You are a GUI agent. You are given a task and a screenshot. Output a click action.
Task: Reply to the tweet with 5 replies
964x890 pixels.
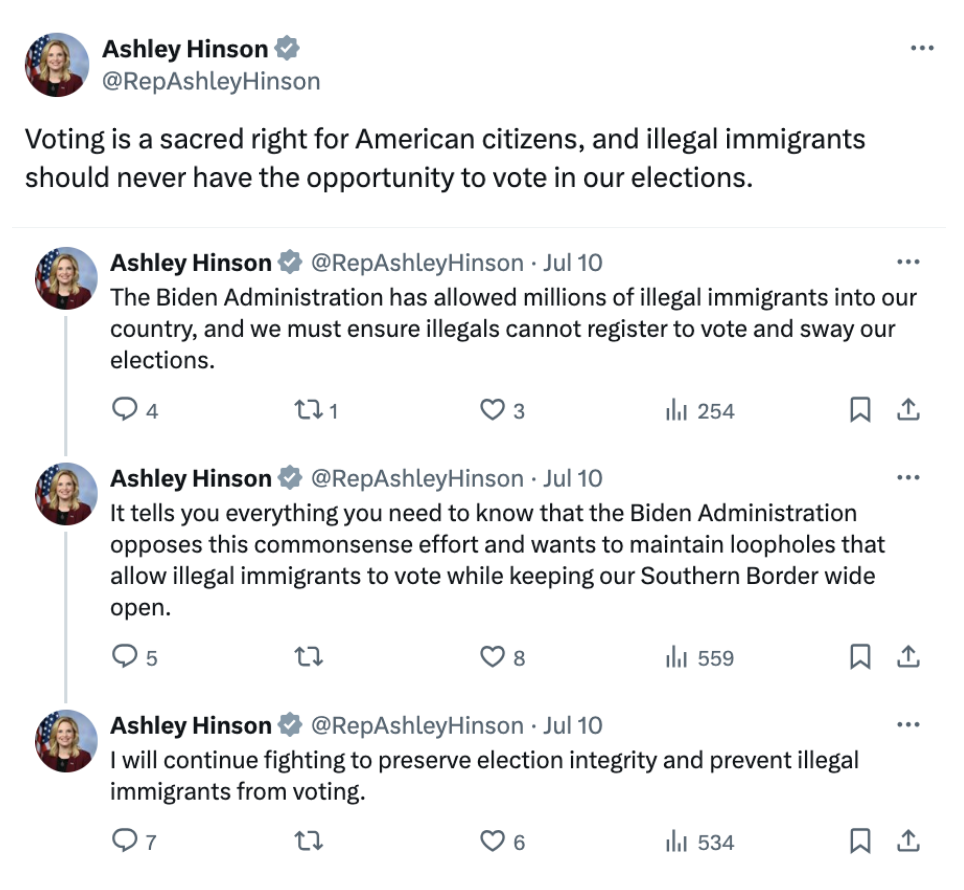coord(124,657)
